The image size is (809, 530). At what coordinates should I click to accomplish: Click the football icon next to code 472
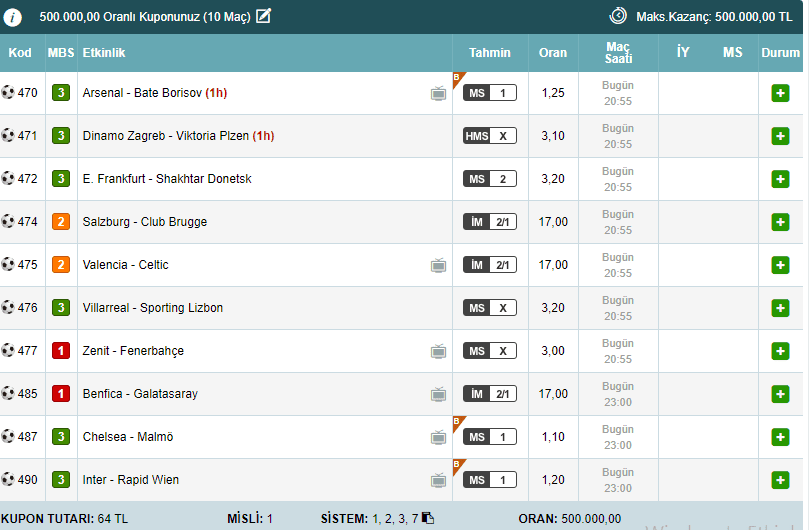(8, 178)
